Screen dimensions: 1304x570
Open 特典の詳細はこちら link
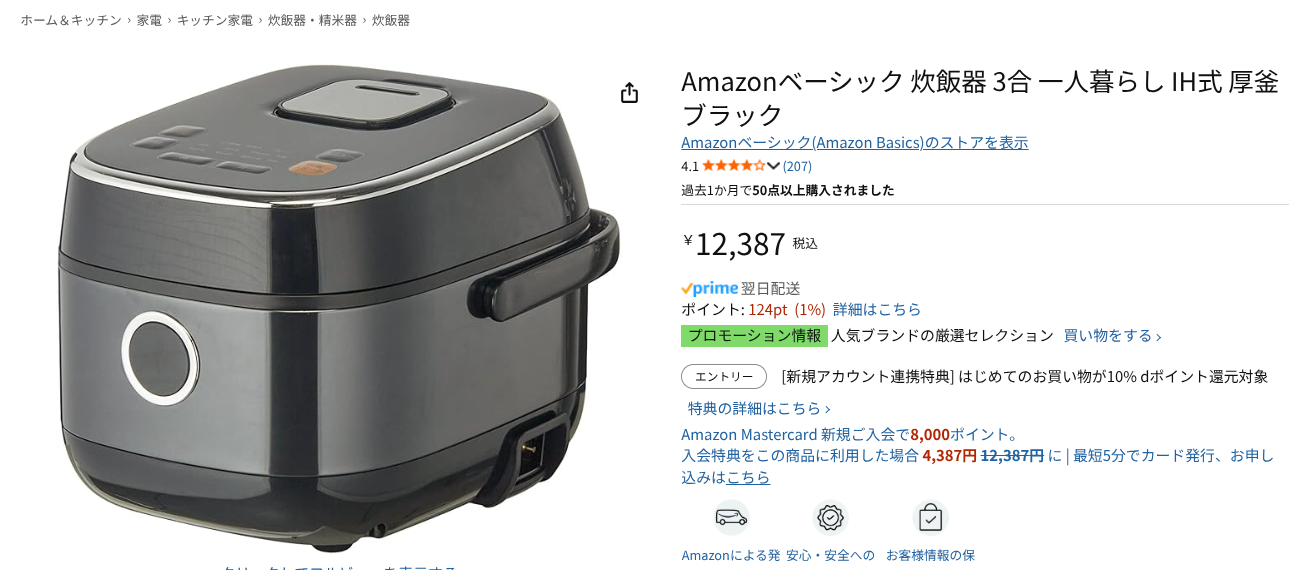[x=759, y=408]
